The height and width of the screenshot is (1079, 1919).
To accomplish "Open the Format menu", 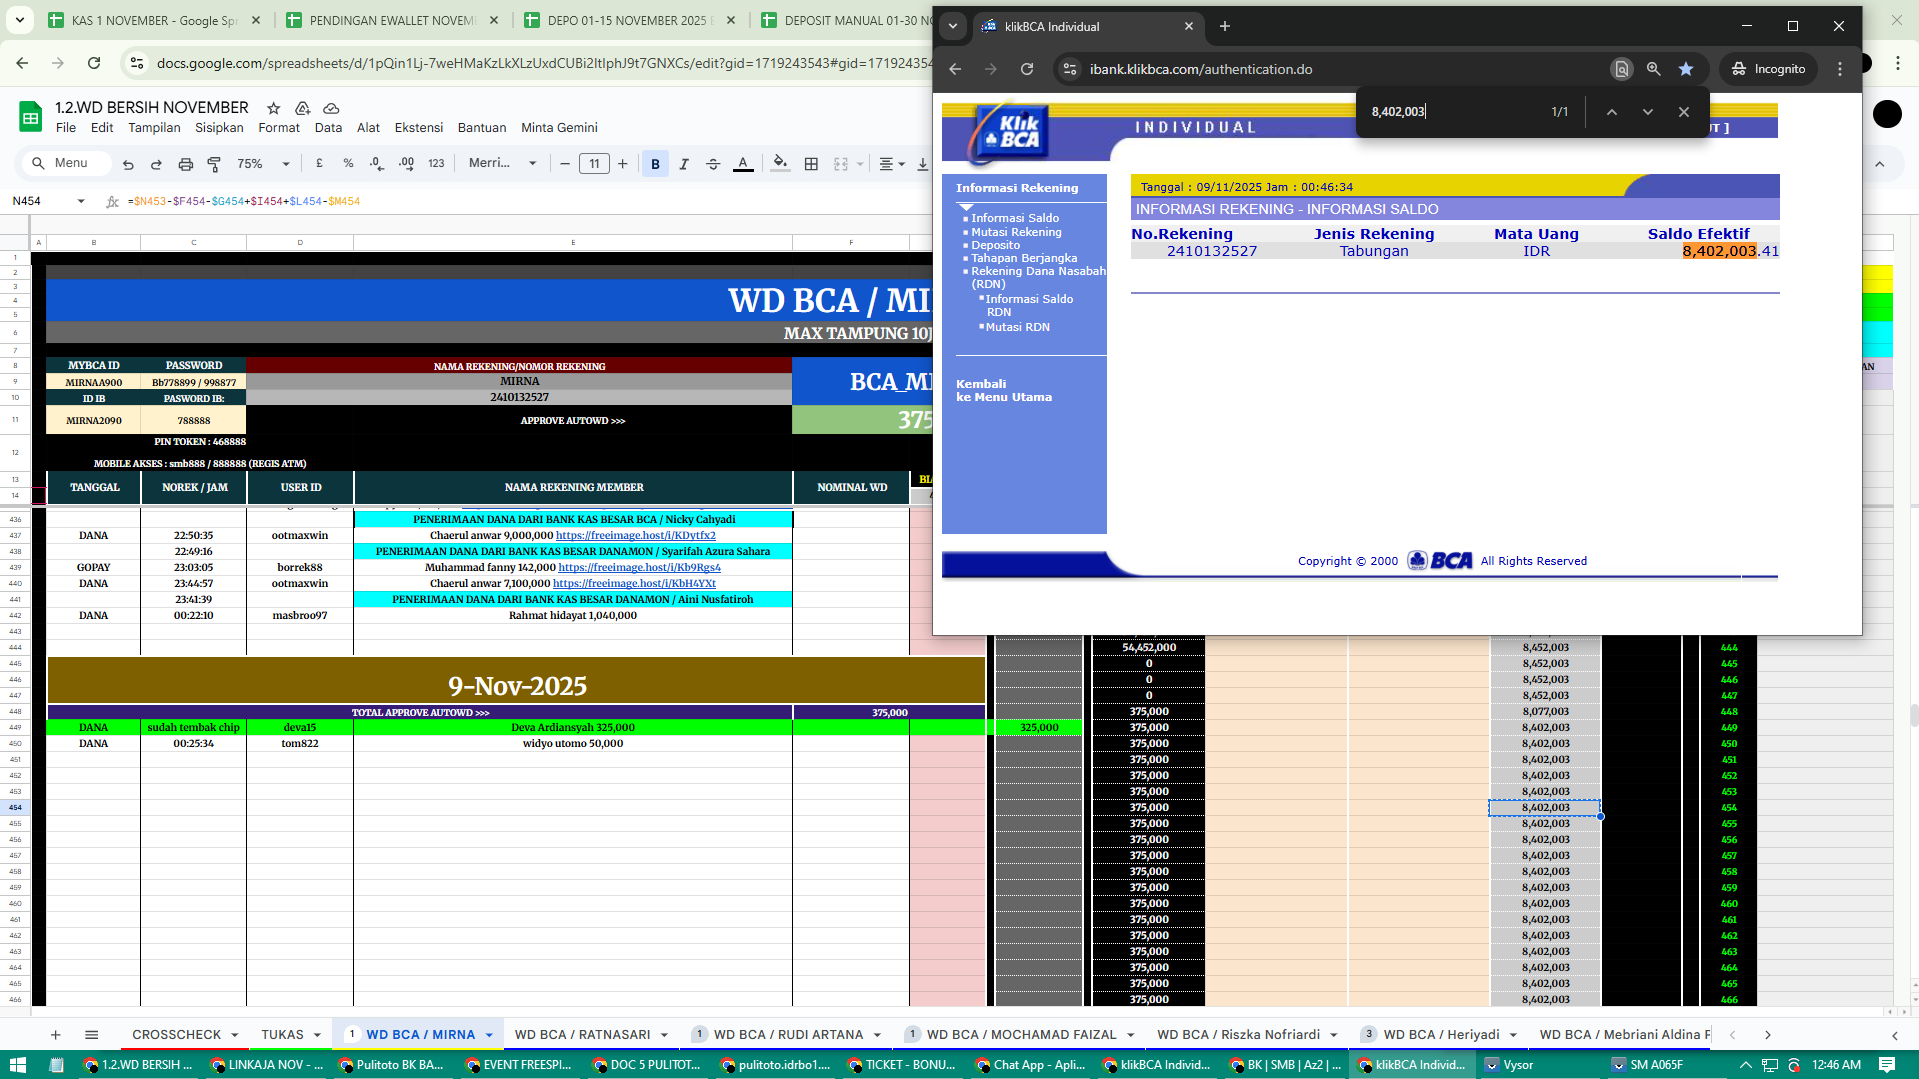I will click(x=279, y=128).
